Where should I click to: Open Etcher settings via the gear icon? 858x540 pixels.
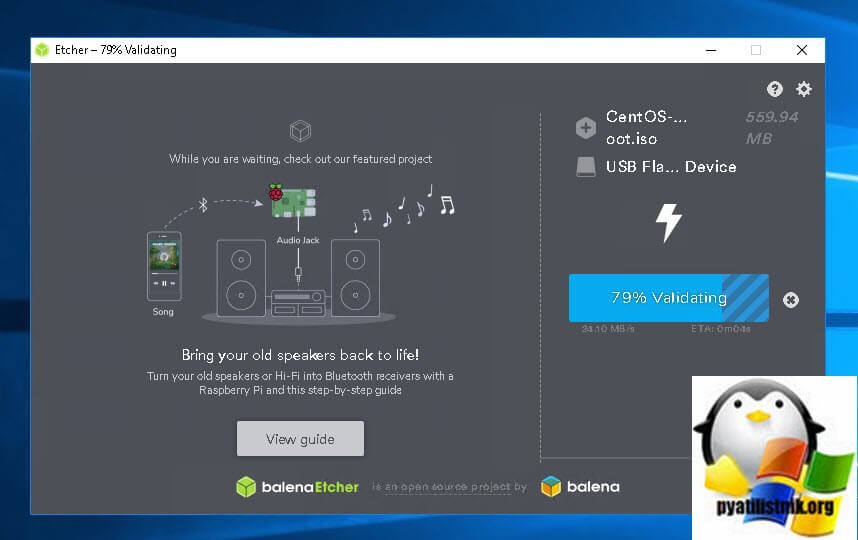point(804,89)
